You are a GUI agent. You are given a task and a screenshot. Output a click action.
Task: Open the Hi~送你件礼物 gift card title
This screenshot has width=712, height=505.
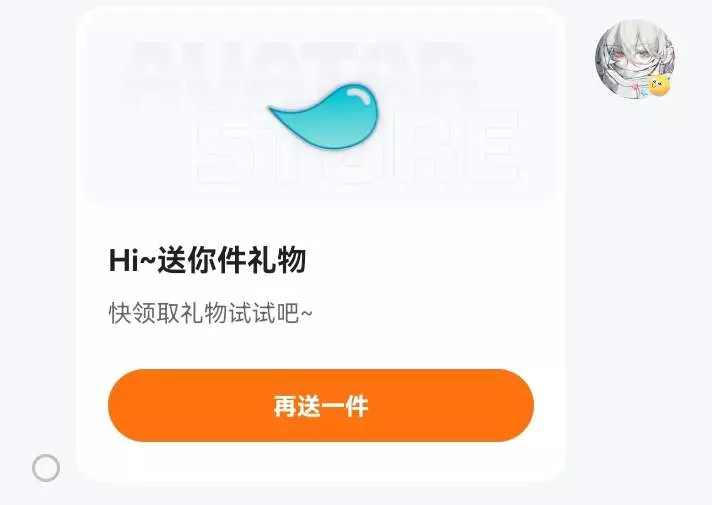point(208,260)
